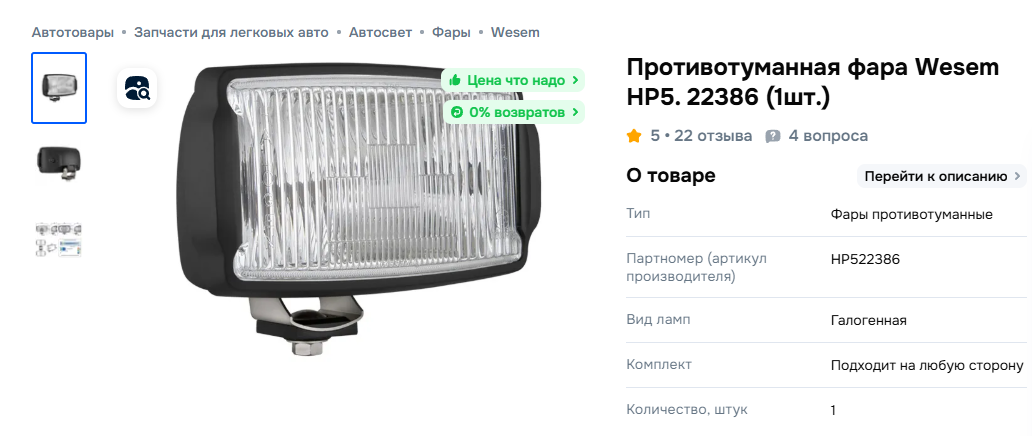Open the 'Запчасти для легковых авто' breadcrumb
Image resolution: width=1032 pixels, height=436 pixels.
pos(231,32)
